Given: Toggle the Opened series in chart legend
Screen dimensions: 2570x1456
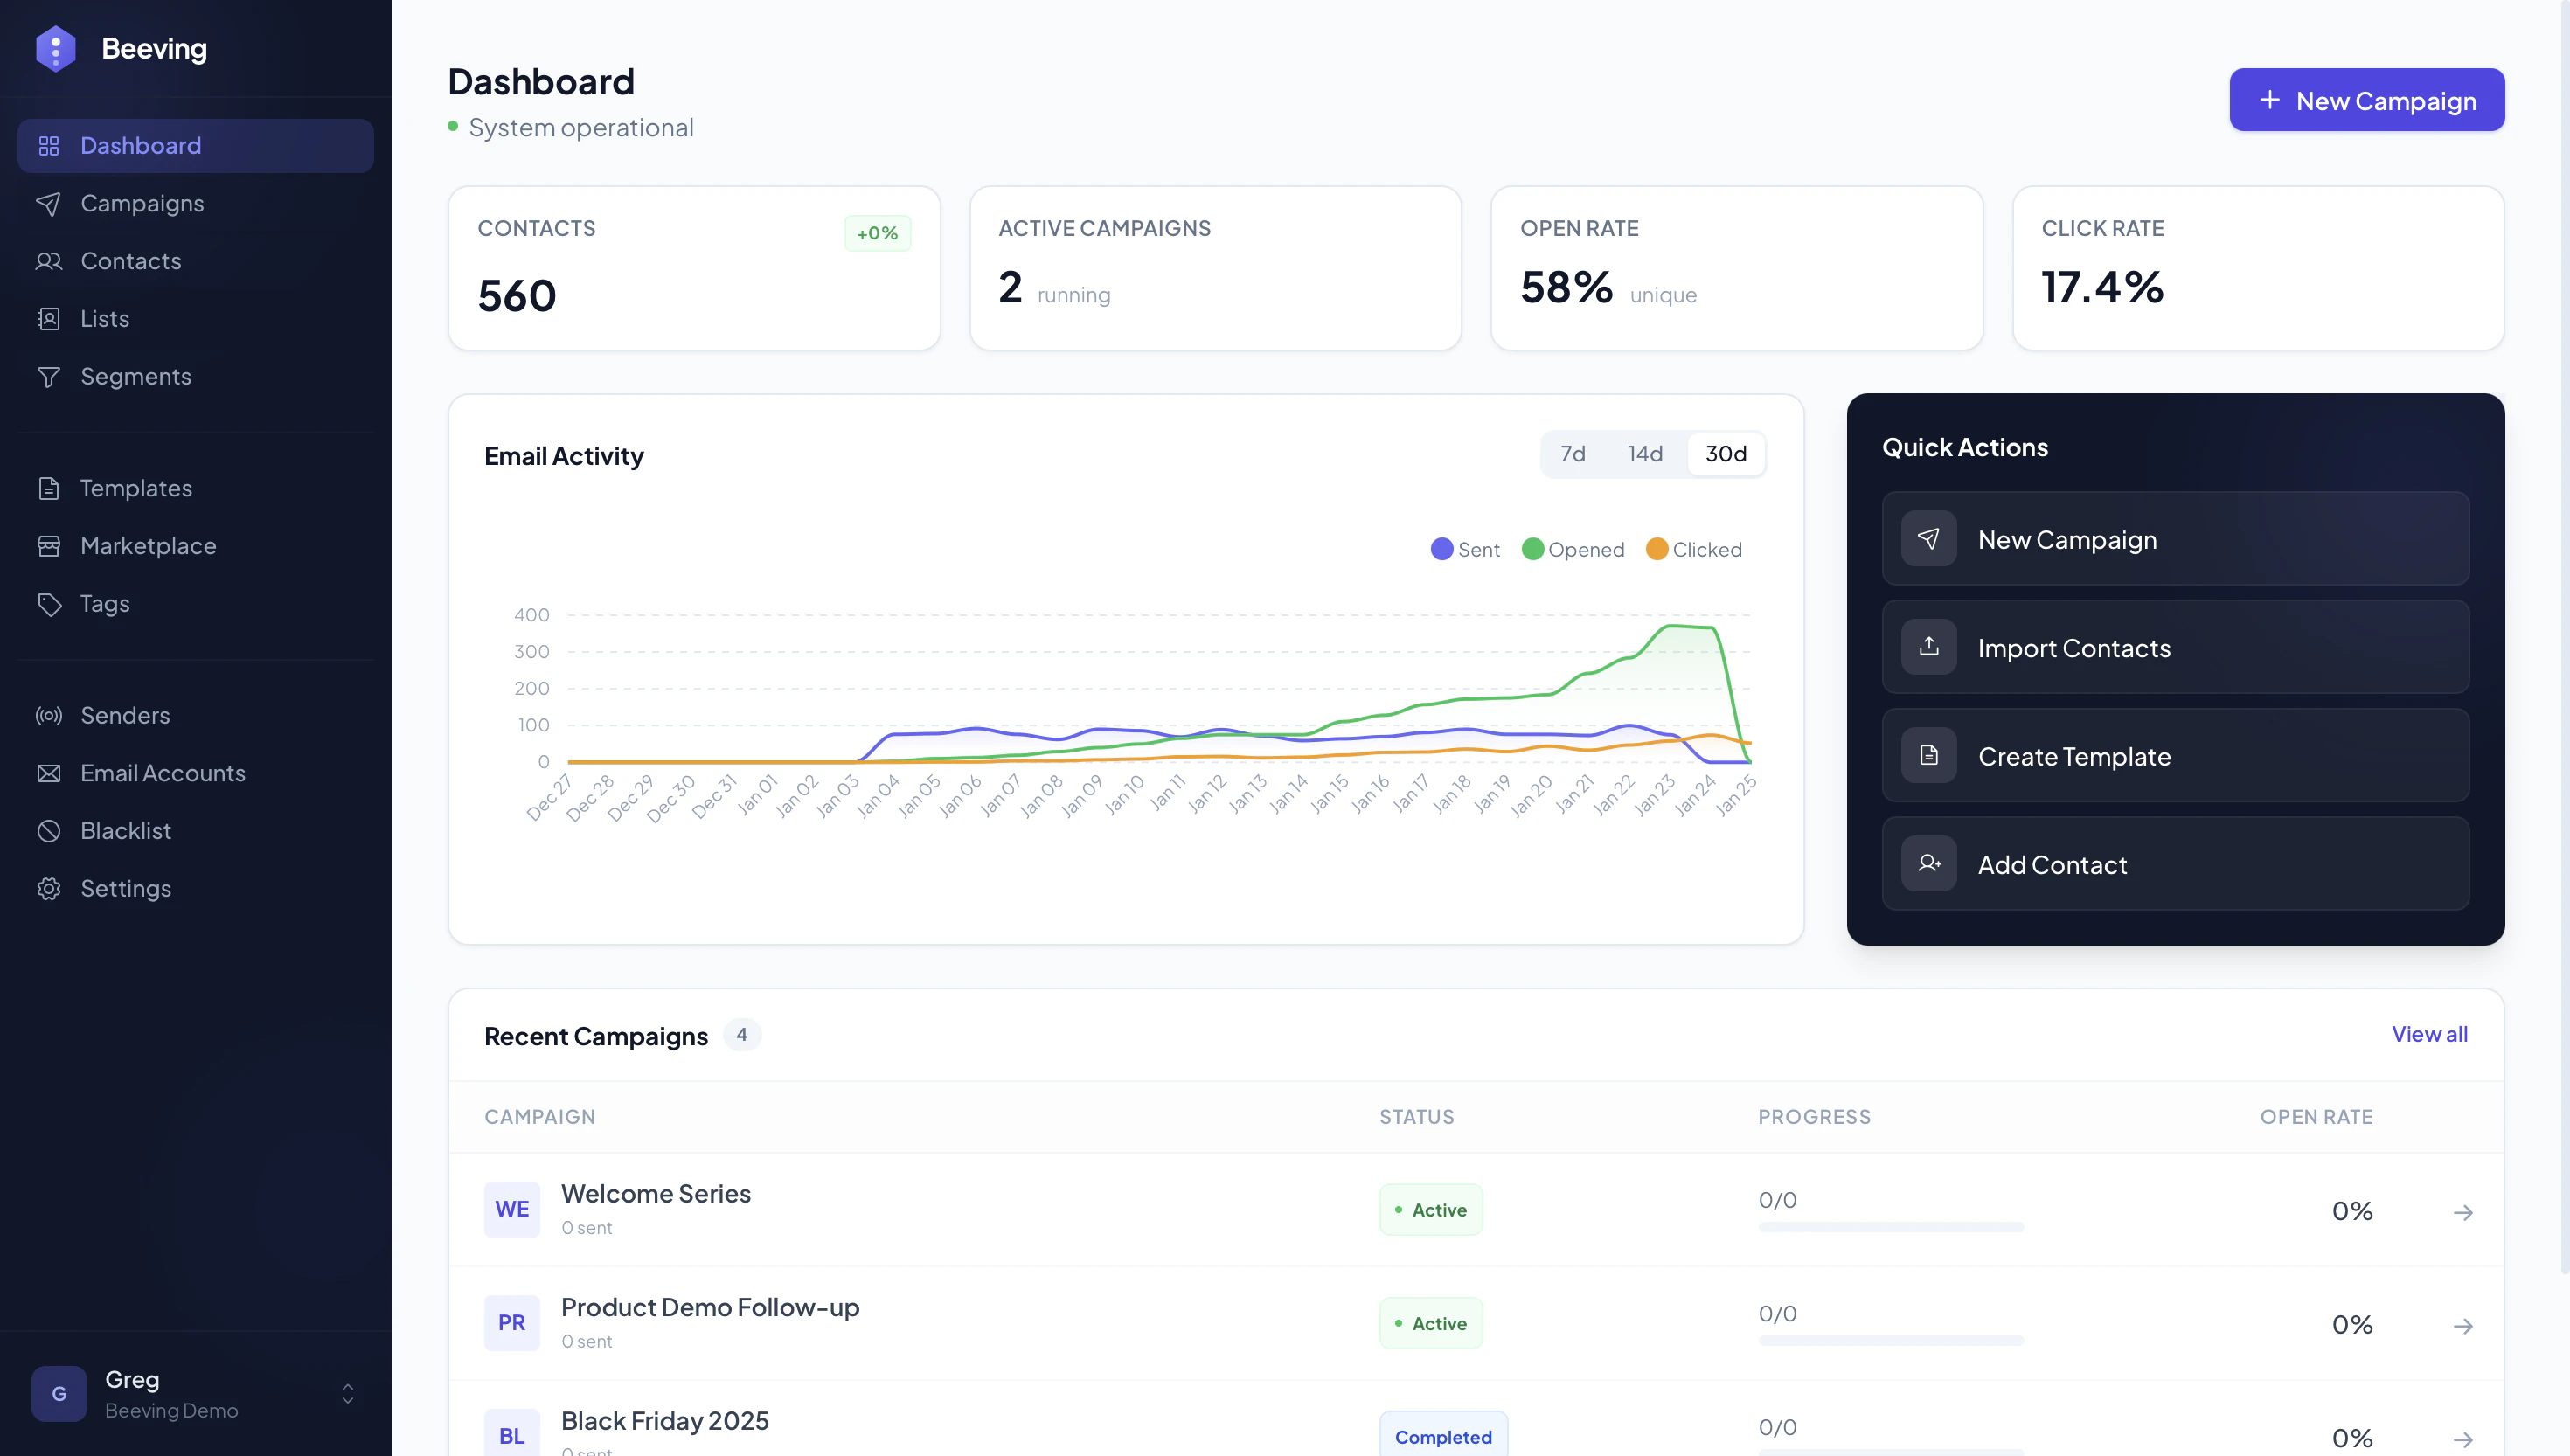Looking at the screenshot, I should tap(1574, 549).
